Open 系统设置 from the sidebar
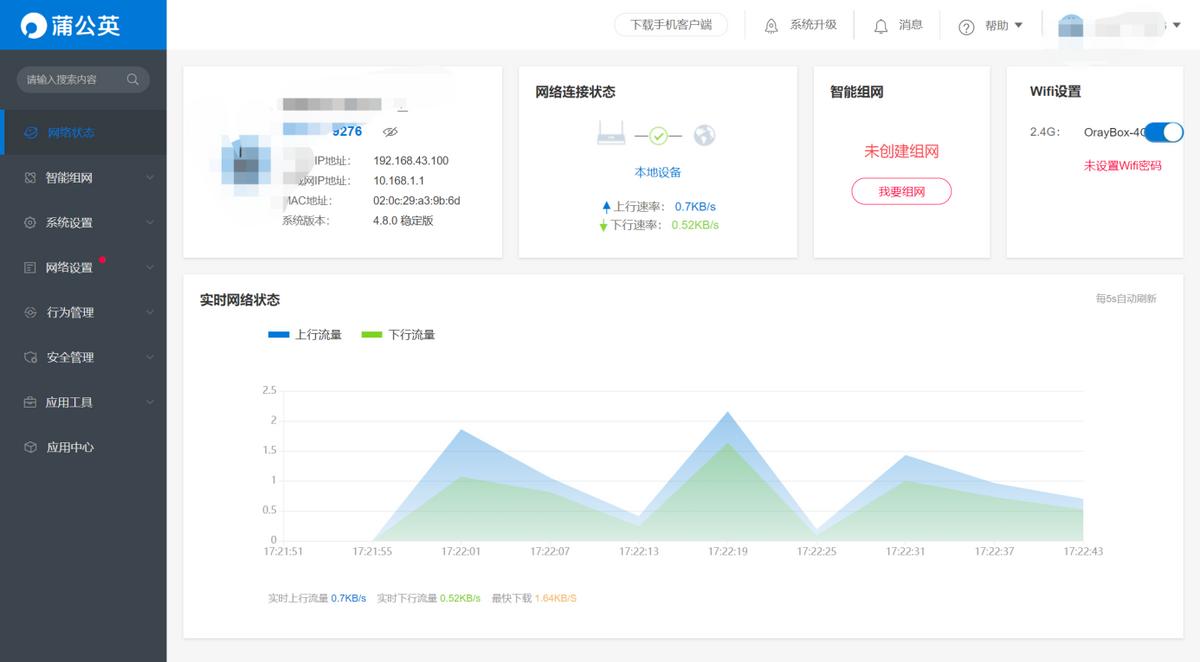This screenshot has height=662, width=1200. click(68, 222)
